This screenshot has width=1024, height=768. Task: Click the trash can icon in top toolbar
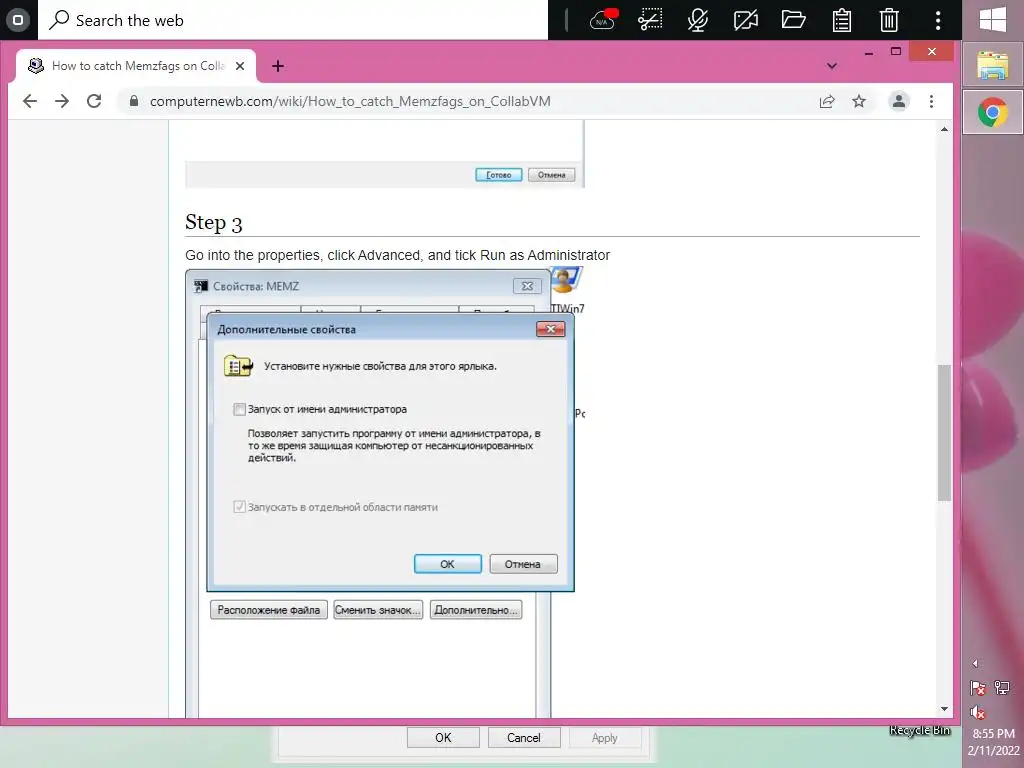(889, 20)
